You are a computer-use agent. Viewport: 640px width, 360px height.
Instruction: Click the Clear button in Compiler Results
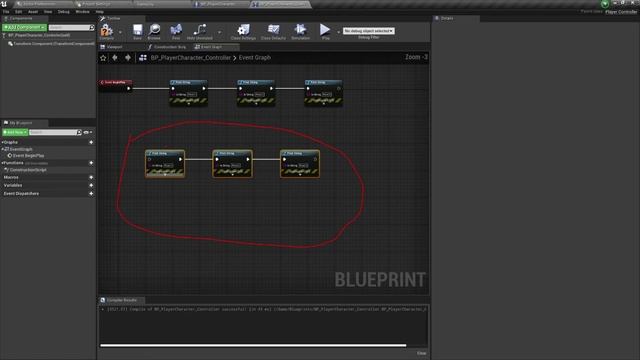422,353
